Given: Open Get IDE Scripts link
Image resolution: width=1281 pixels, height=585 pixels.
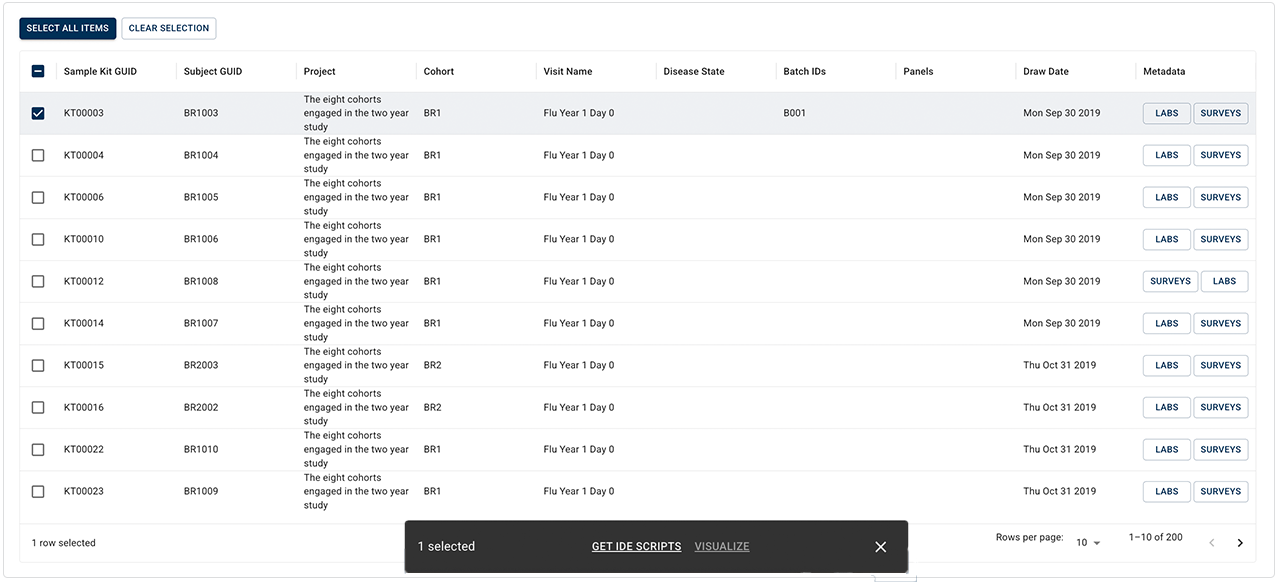Looking at the screenshot, I should pyautogui.click(x=636, y=547).
